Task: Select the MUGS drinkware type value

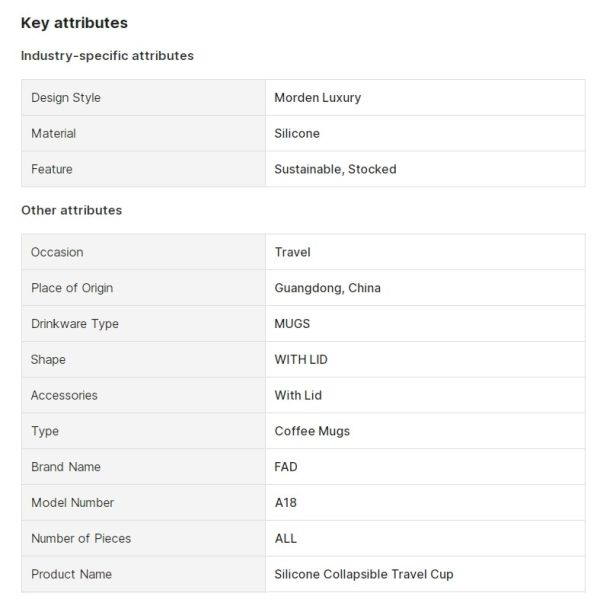Action: point(292,324)
